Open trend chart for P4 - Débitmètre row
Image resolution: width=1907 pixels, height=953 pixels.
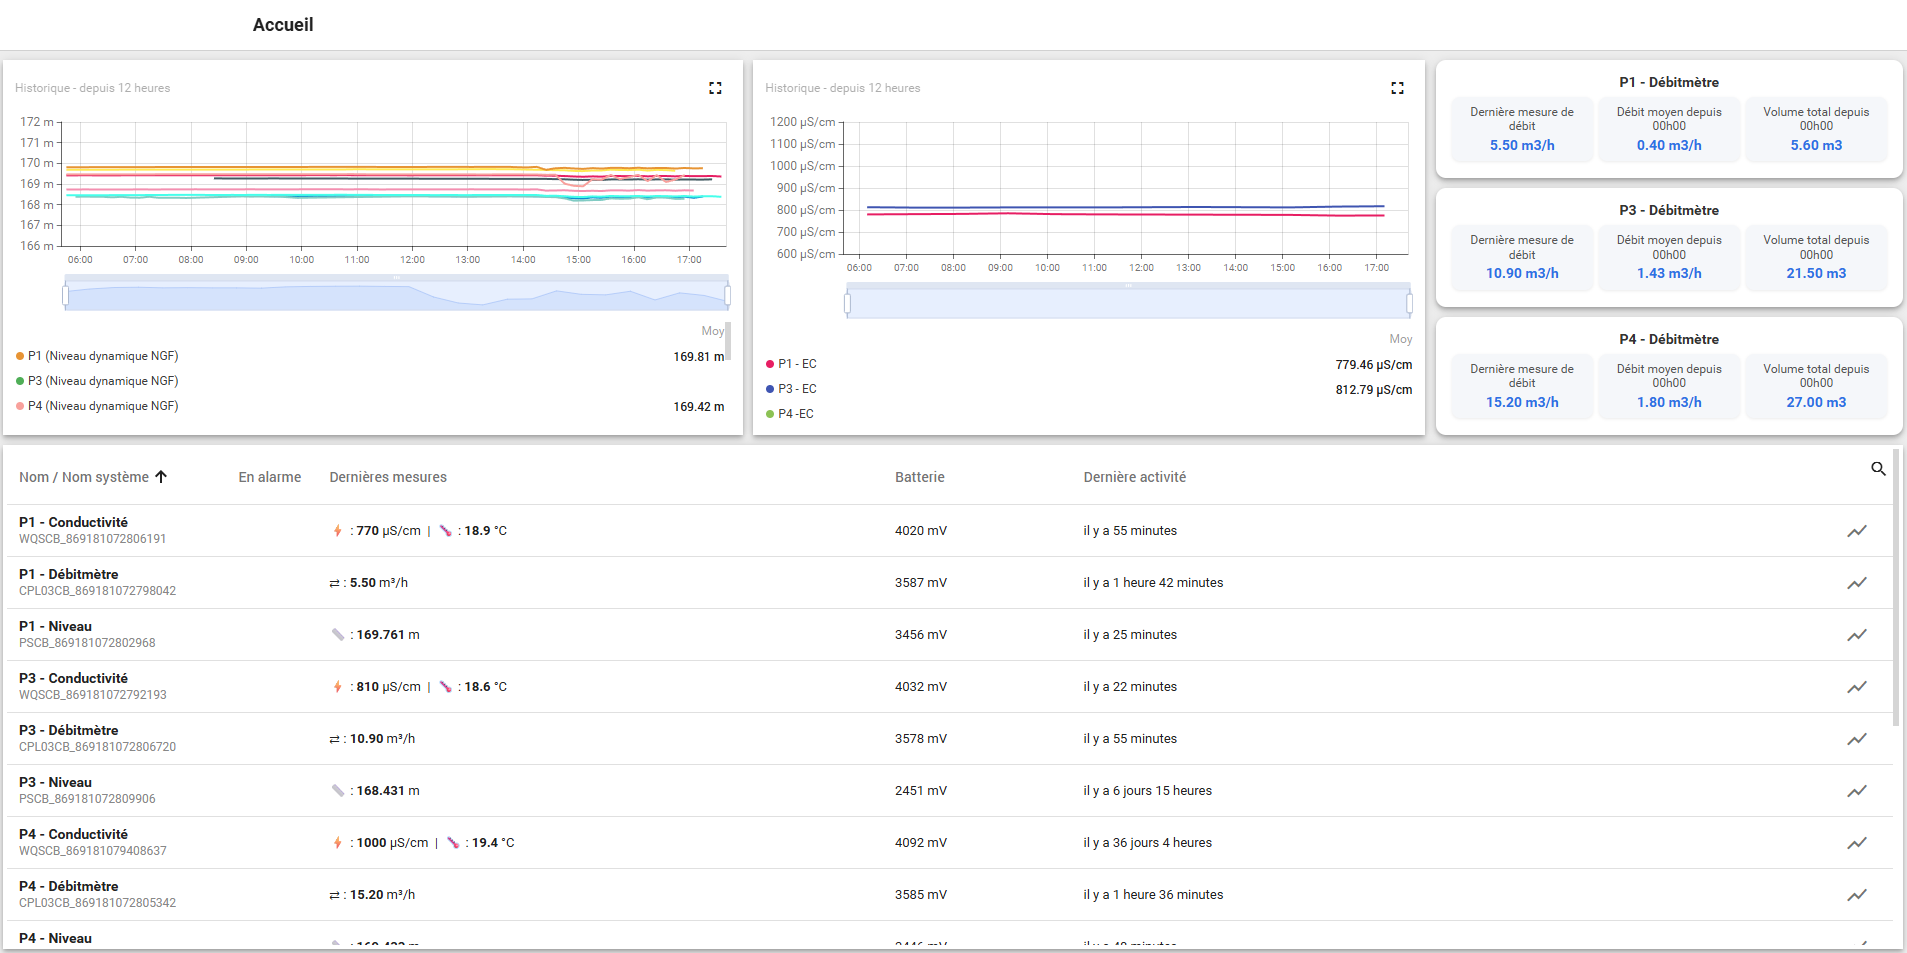point(1857,895)
